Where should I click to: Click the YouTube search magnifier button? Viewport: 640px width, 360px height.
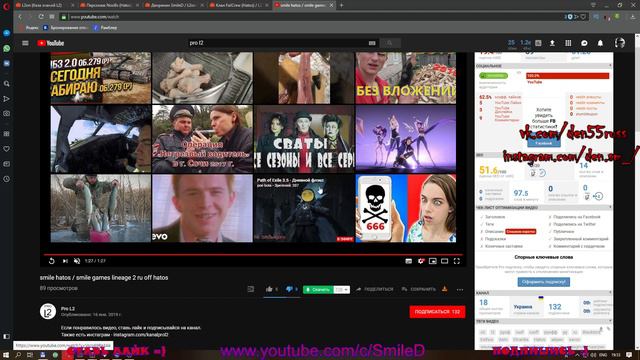390,43
